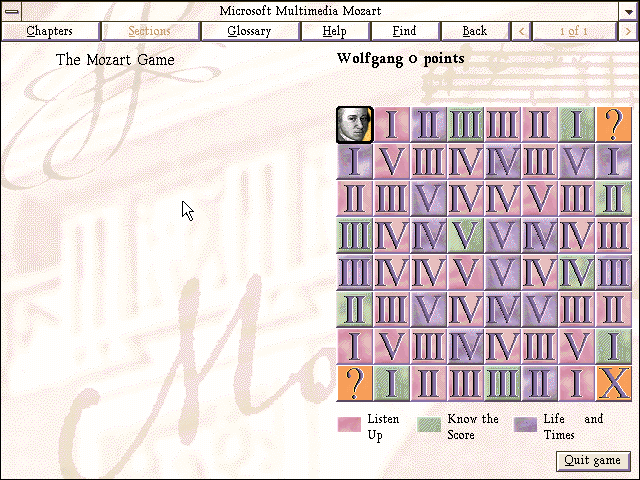Select the orange question mark tile in top row
Screen dimensions: 640x480
tap(613, 125)
